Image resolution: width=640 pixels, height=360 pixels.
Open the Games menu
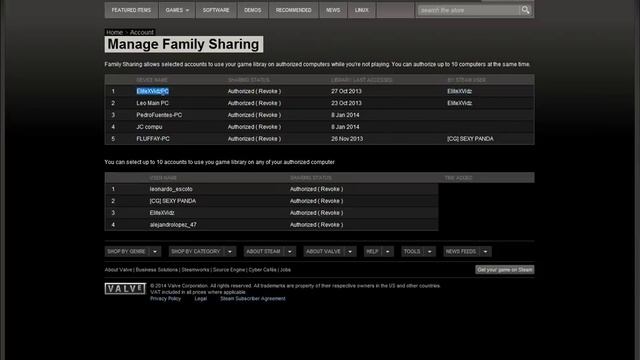pyautogui.click(x=177, y=10)
